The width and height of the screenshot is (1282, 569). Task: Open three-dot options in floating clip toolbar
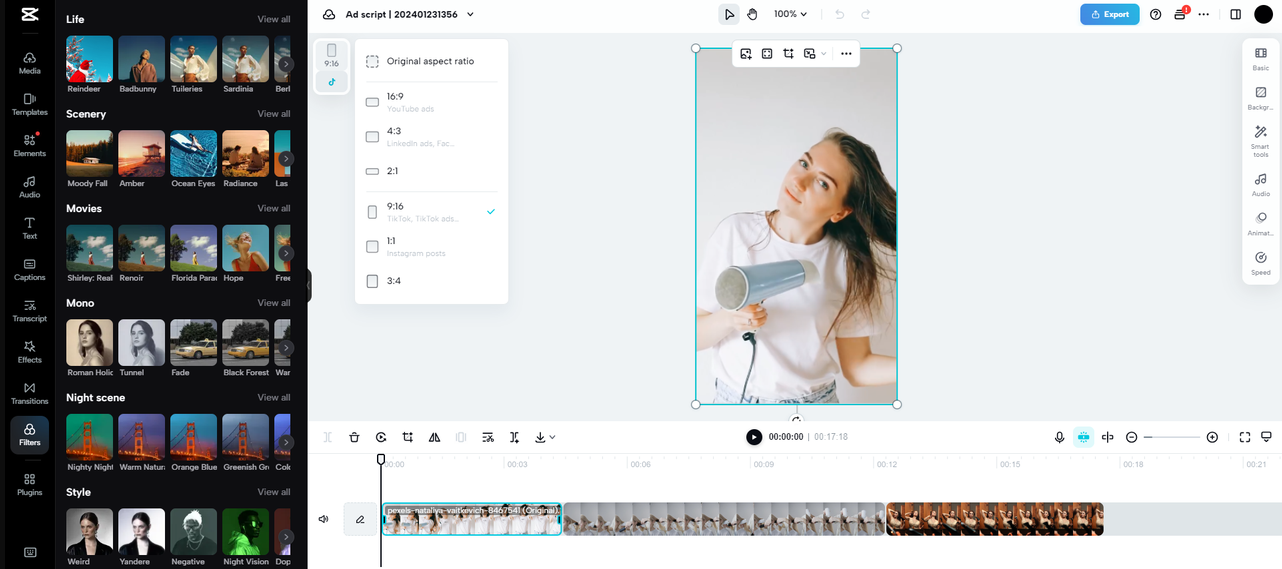click(x=846, y=54)
